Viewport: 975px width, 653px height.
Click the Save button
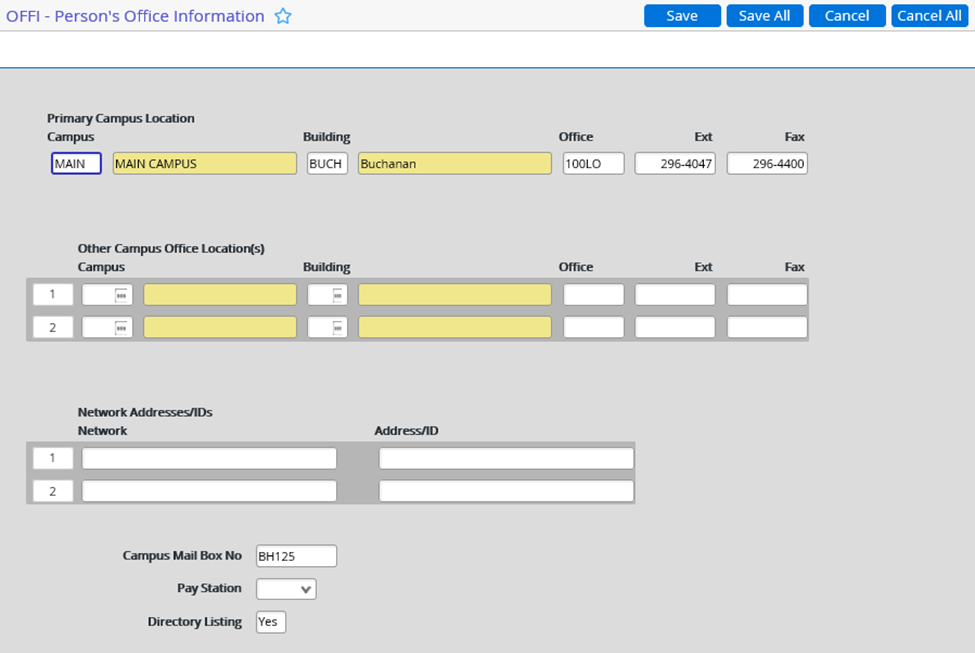[682, 16]
